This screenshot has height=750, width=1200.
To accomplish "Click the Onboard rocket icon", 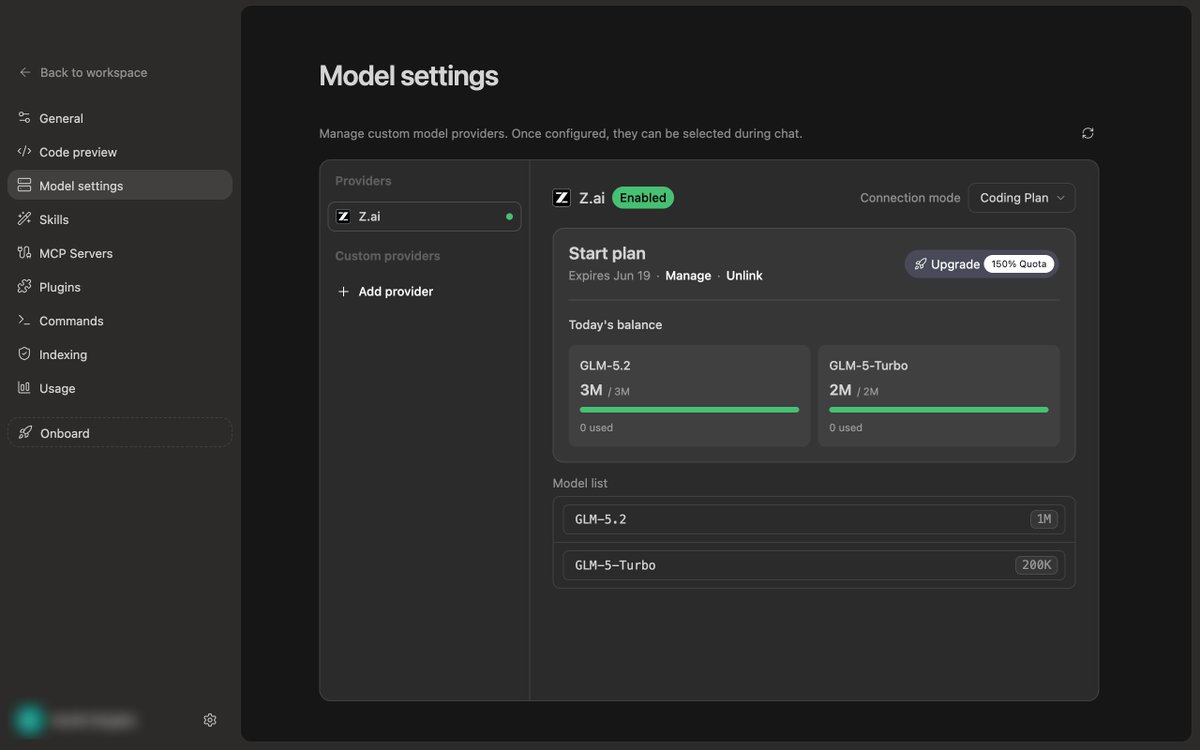I will pyautogui.click(x=25, y=433).
